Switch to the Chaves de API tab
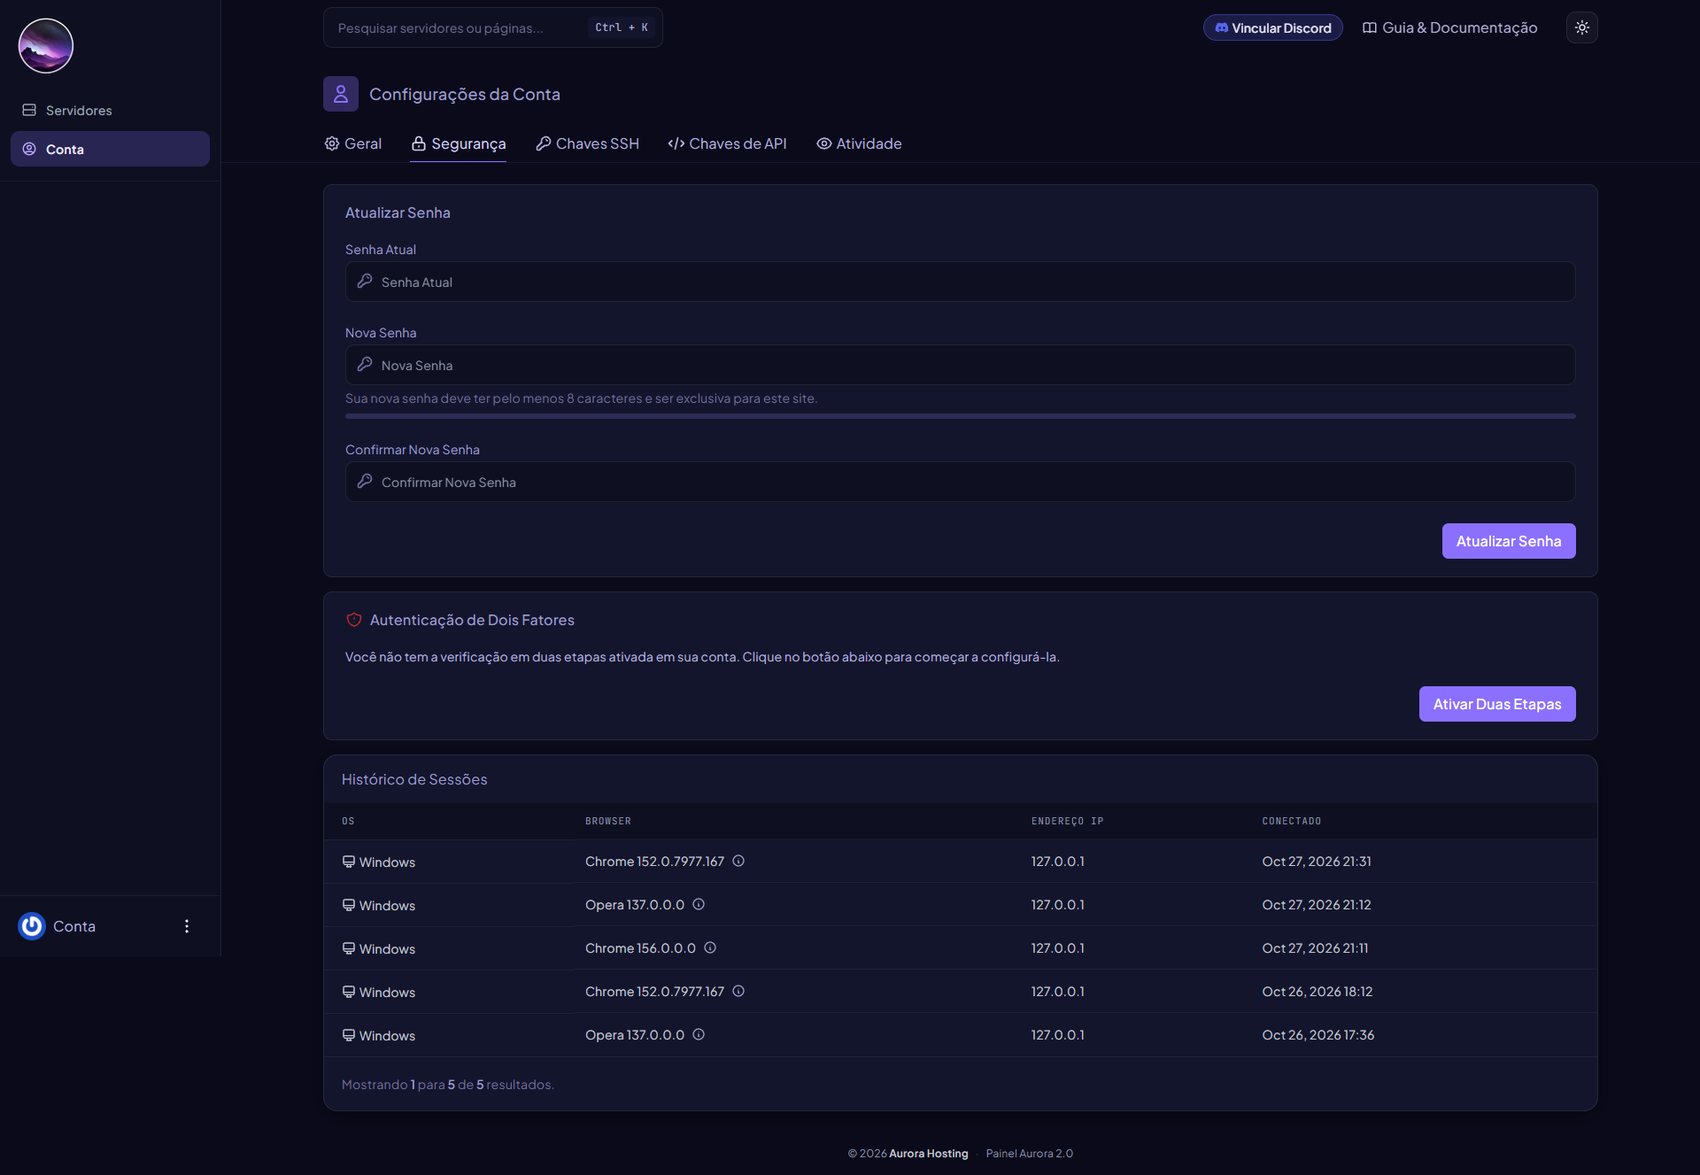The height and width of the screenshot is (1175, 1700). (727, 144)
